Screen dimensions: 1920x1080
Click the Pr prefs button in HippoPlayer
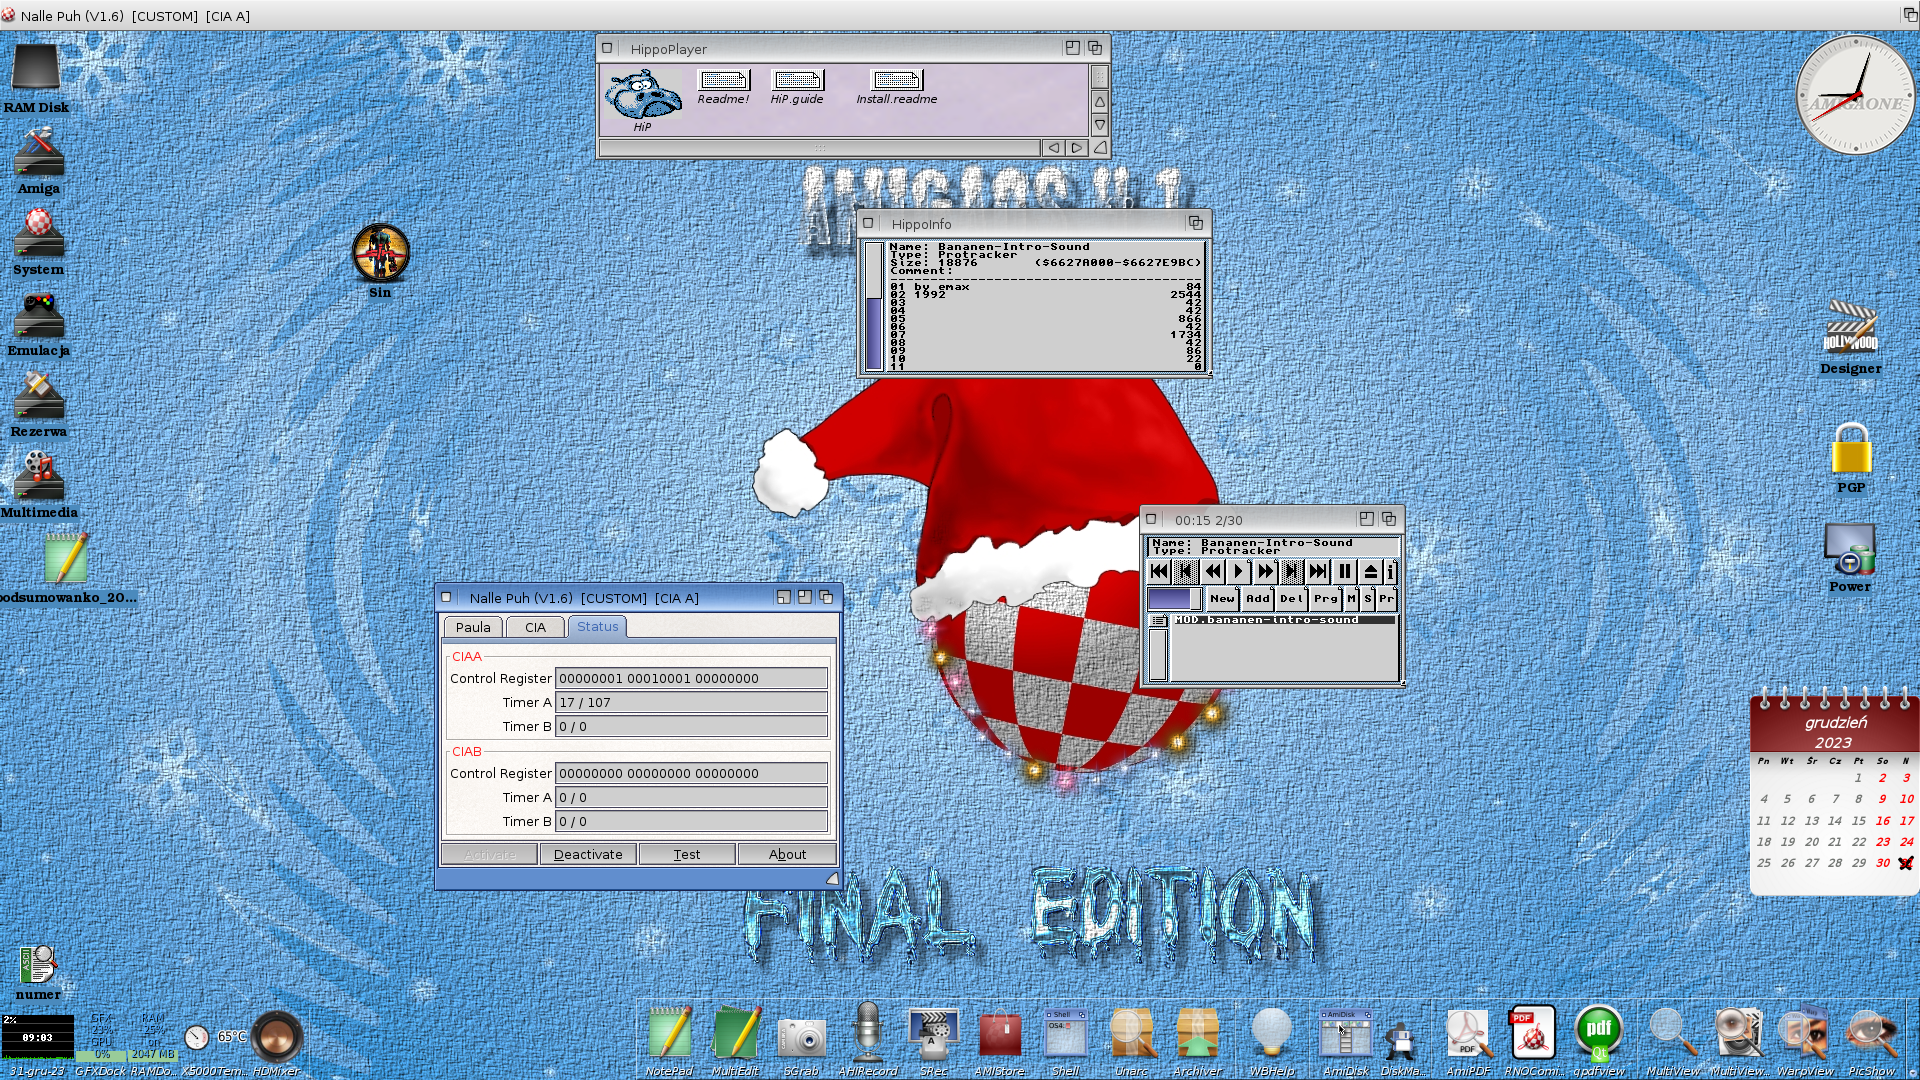point(1387,599)
